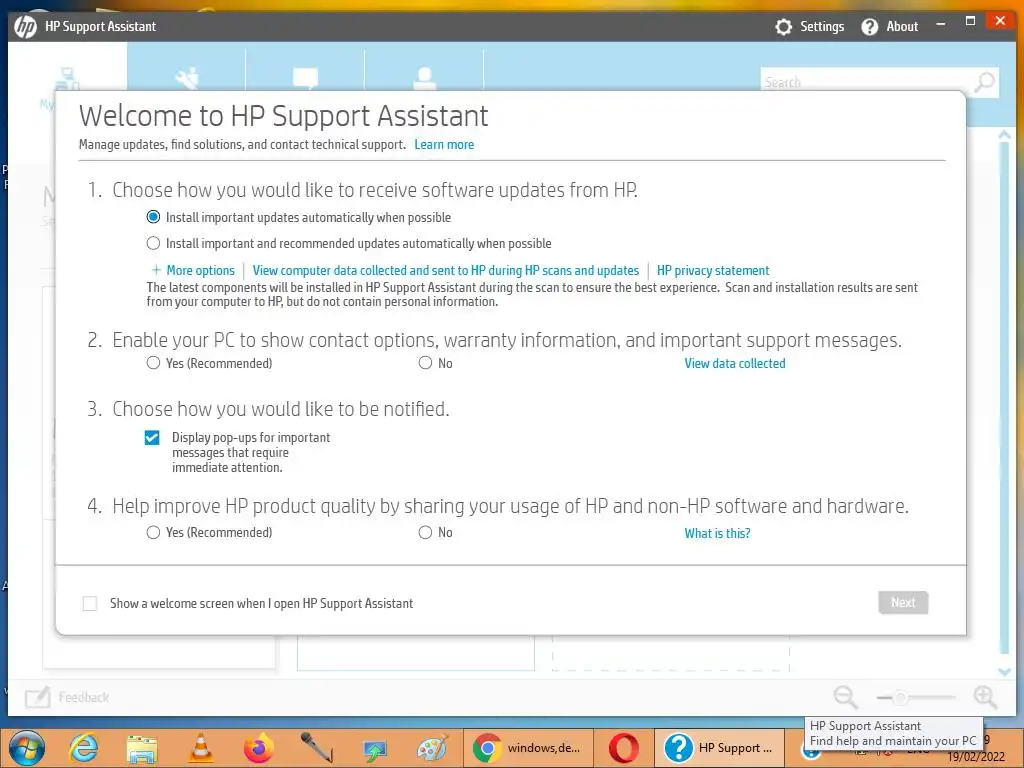The height and width of the screenshot is (768, 1024).
Task: Open the Windows Start menu
Action: pyautogui.click(x=27, y=748)
